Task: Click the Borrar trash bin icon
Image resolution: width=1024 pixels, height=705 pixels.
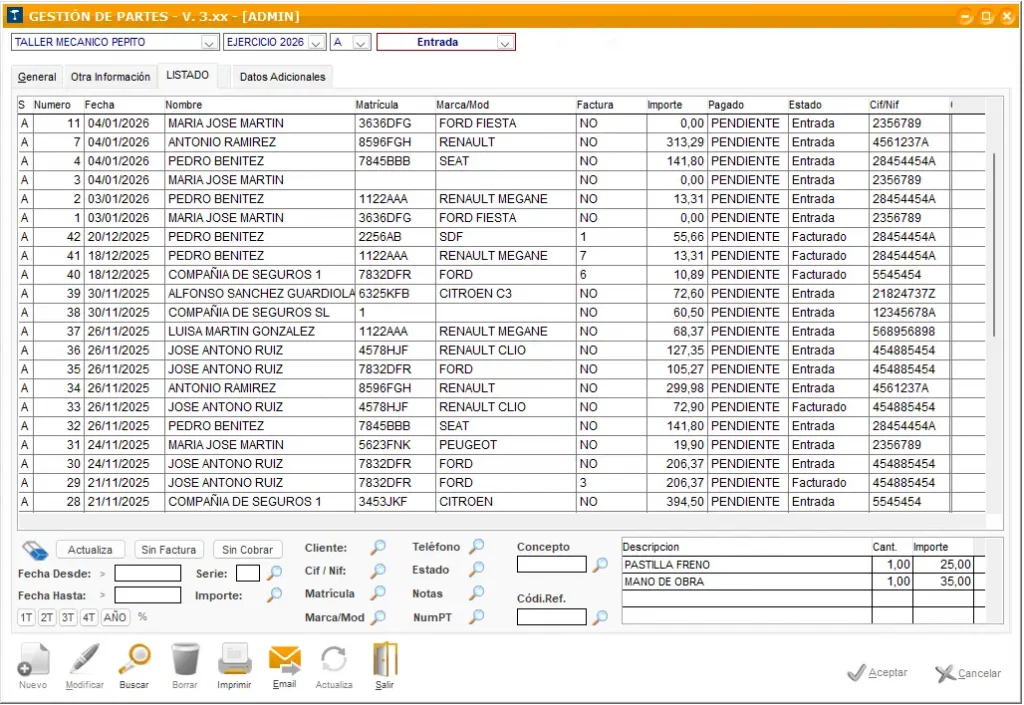Action: coord(185,661)
